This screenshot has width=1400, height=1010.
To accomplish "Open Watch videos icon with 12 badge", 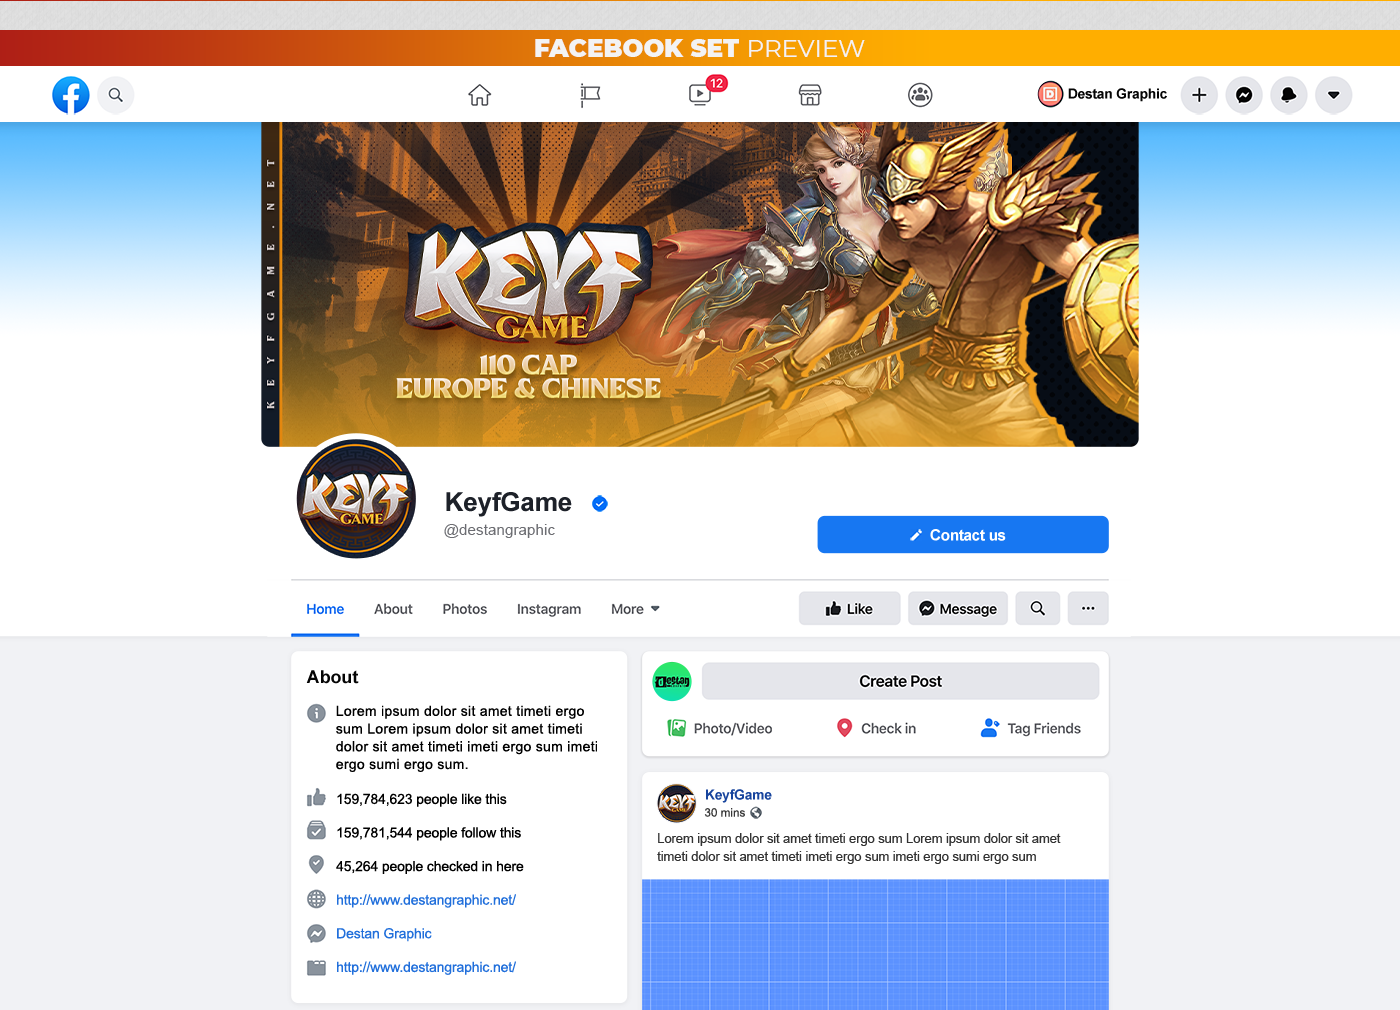I will 702,93.
